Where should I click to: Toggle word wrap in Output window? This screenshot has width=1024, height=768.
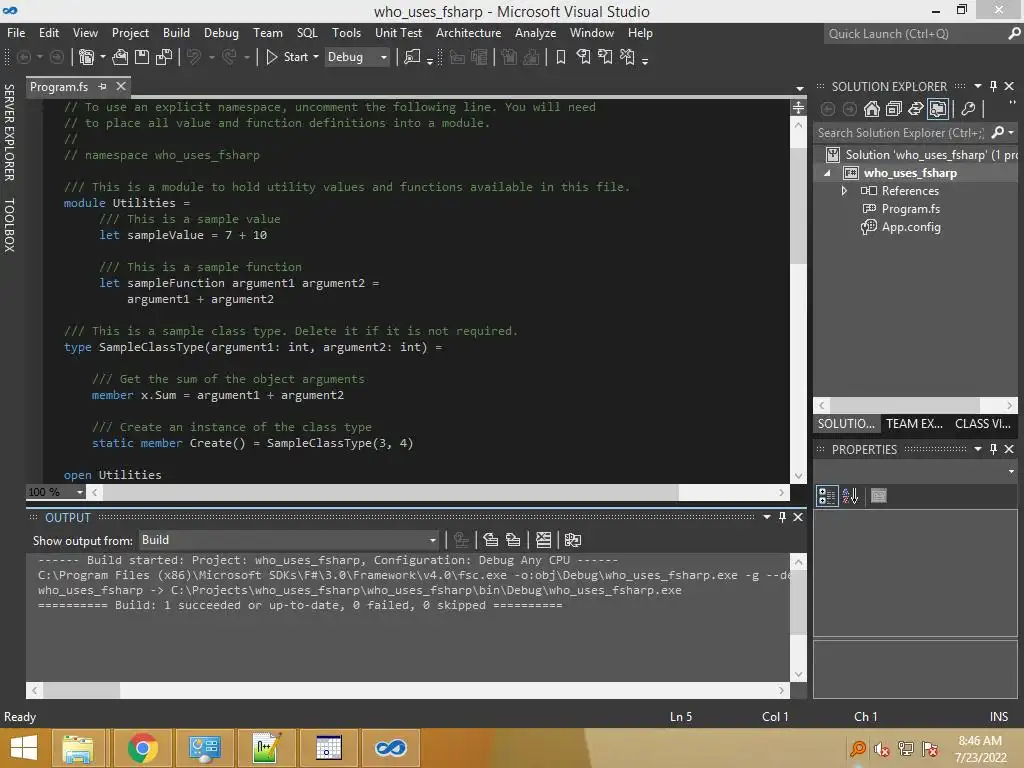coord(573,540)
